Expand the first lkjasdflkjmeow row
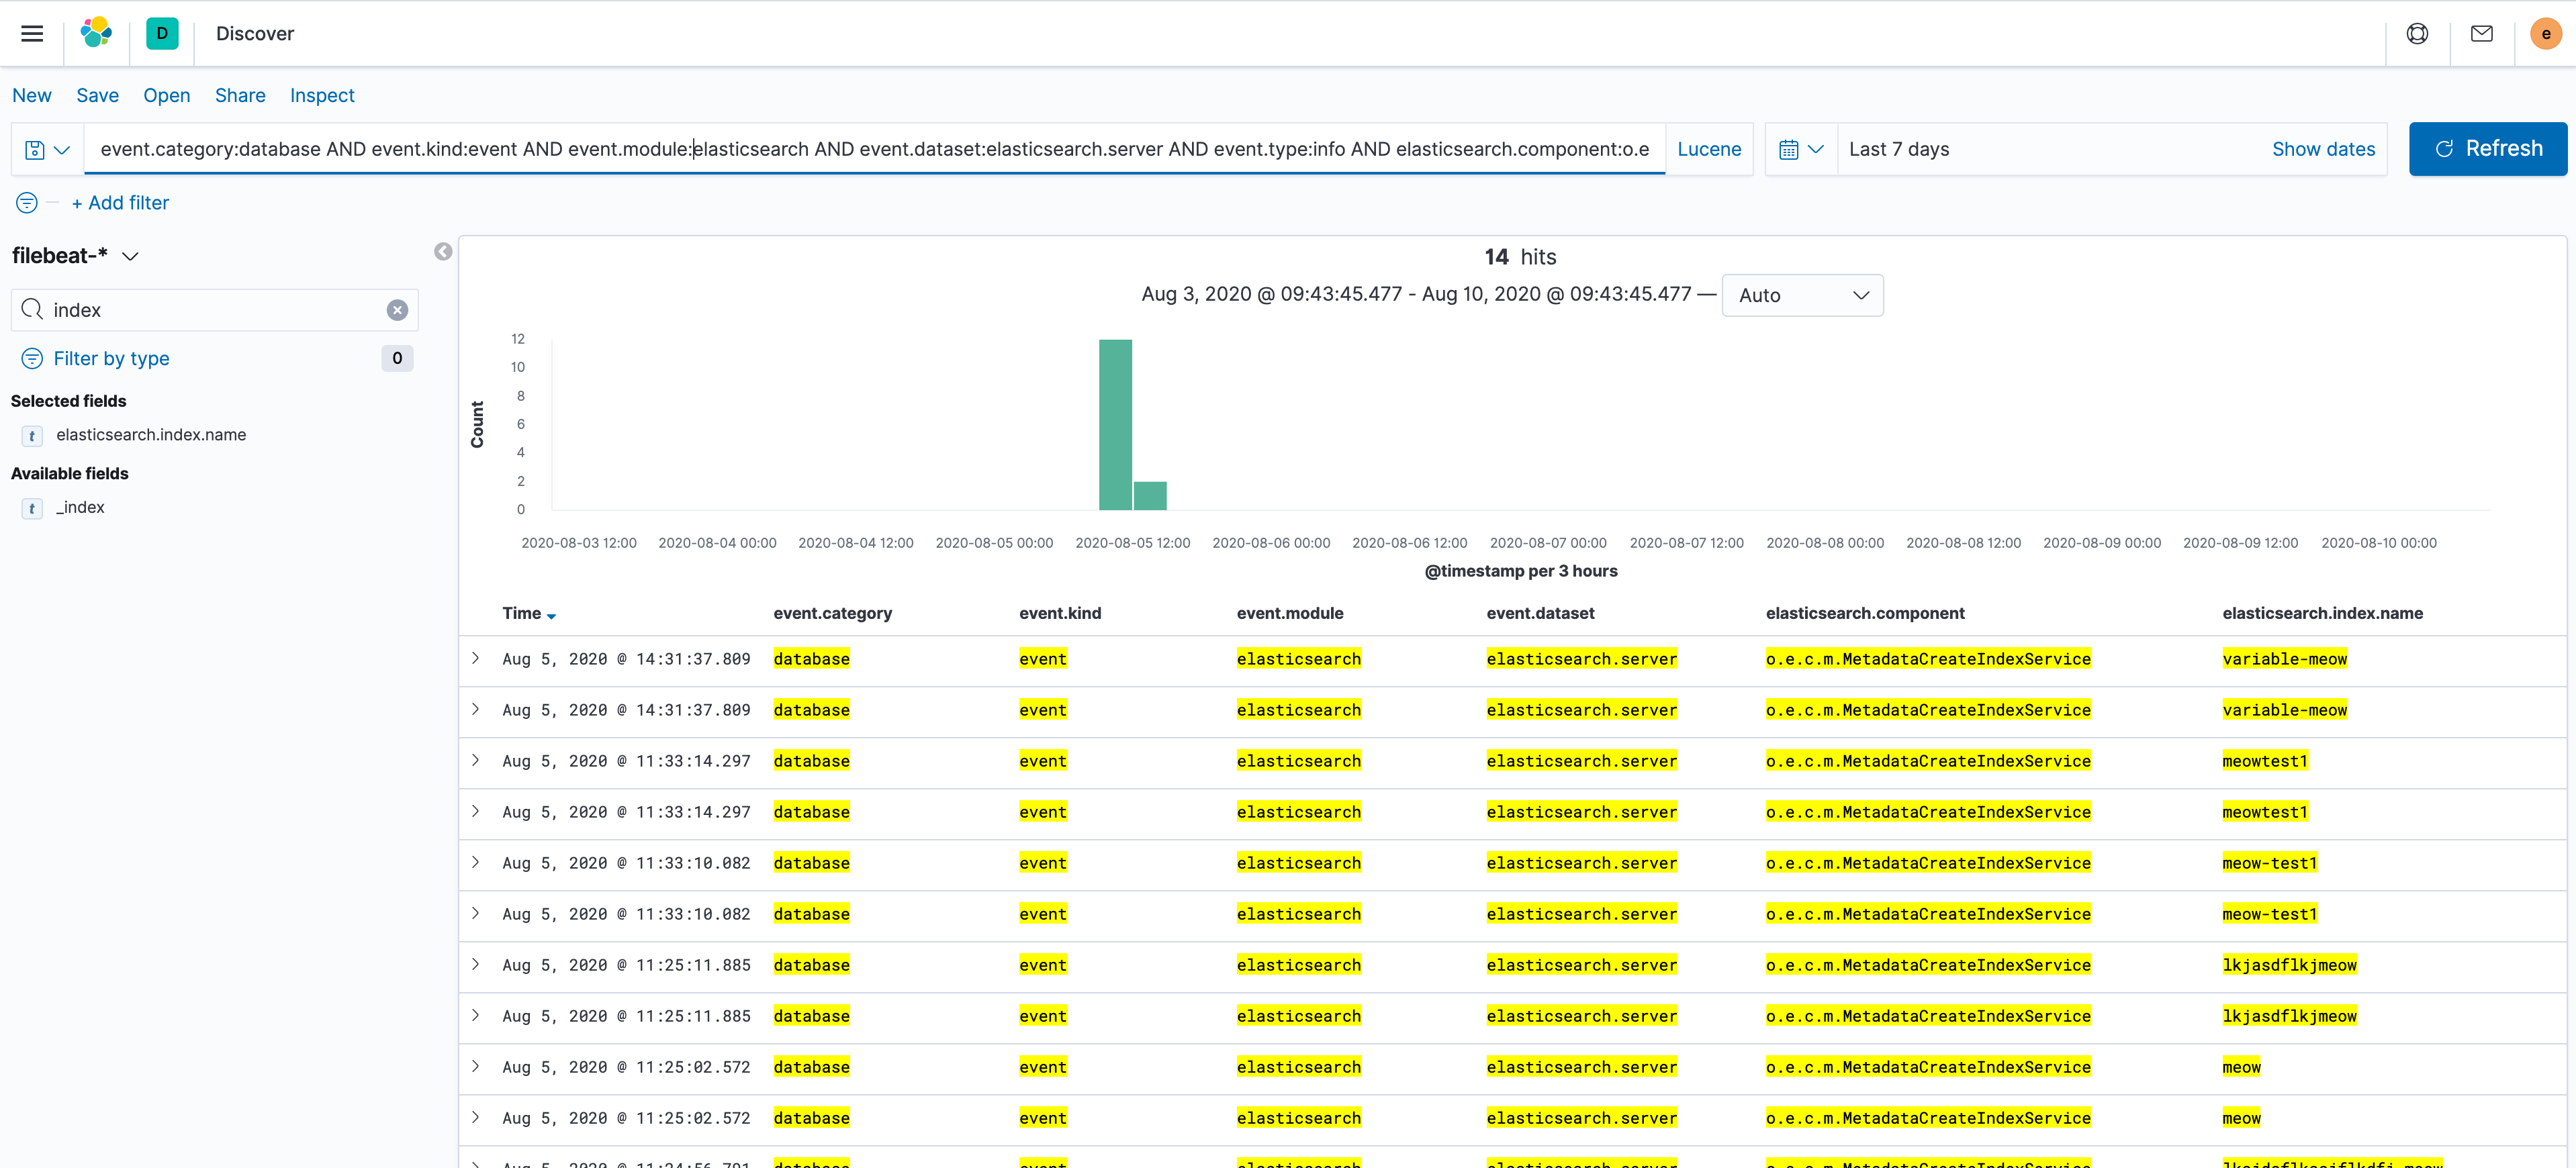Image resolution: width=2576 pixels, height=1168 pixels. point(475,964)
